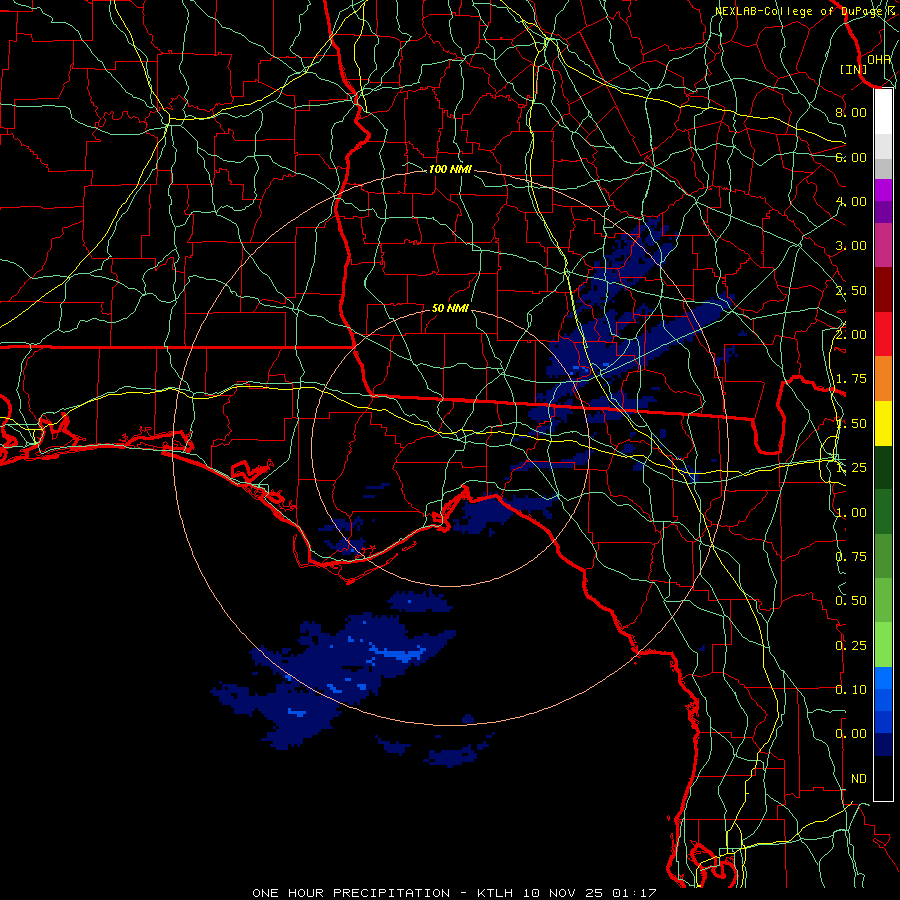This screenshot has height=900, width=900.
Task: Click the '0.10' legend value
Action: point(851,690)
